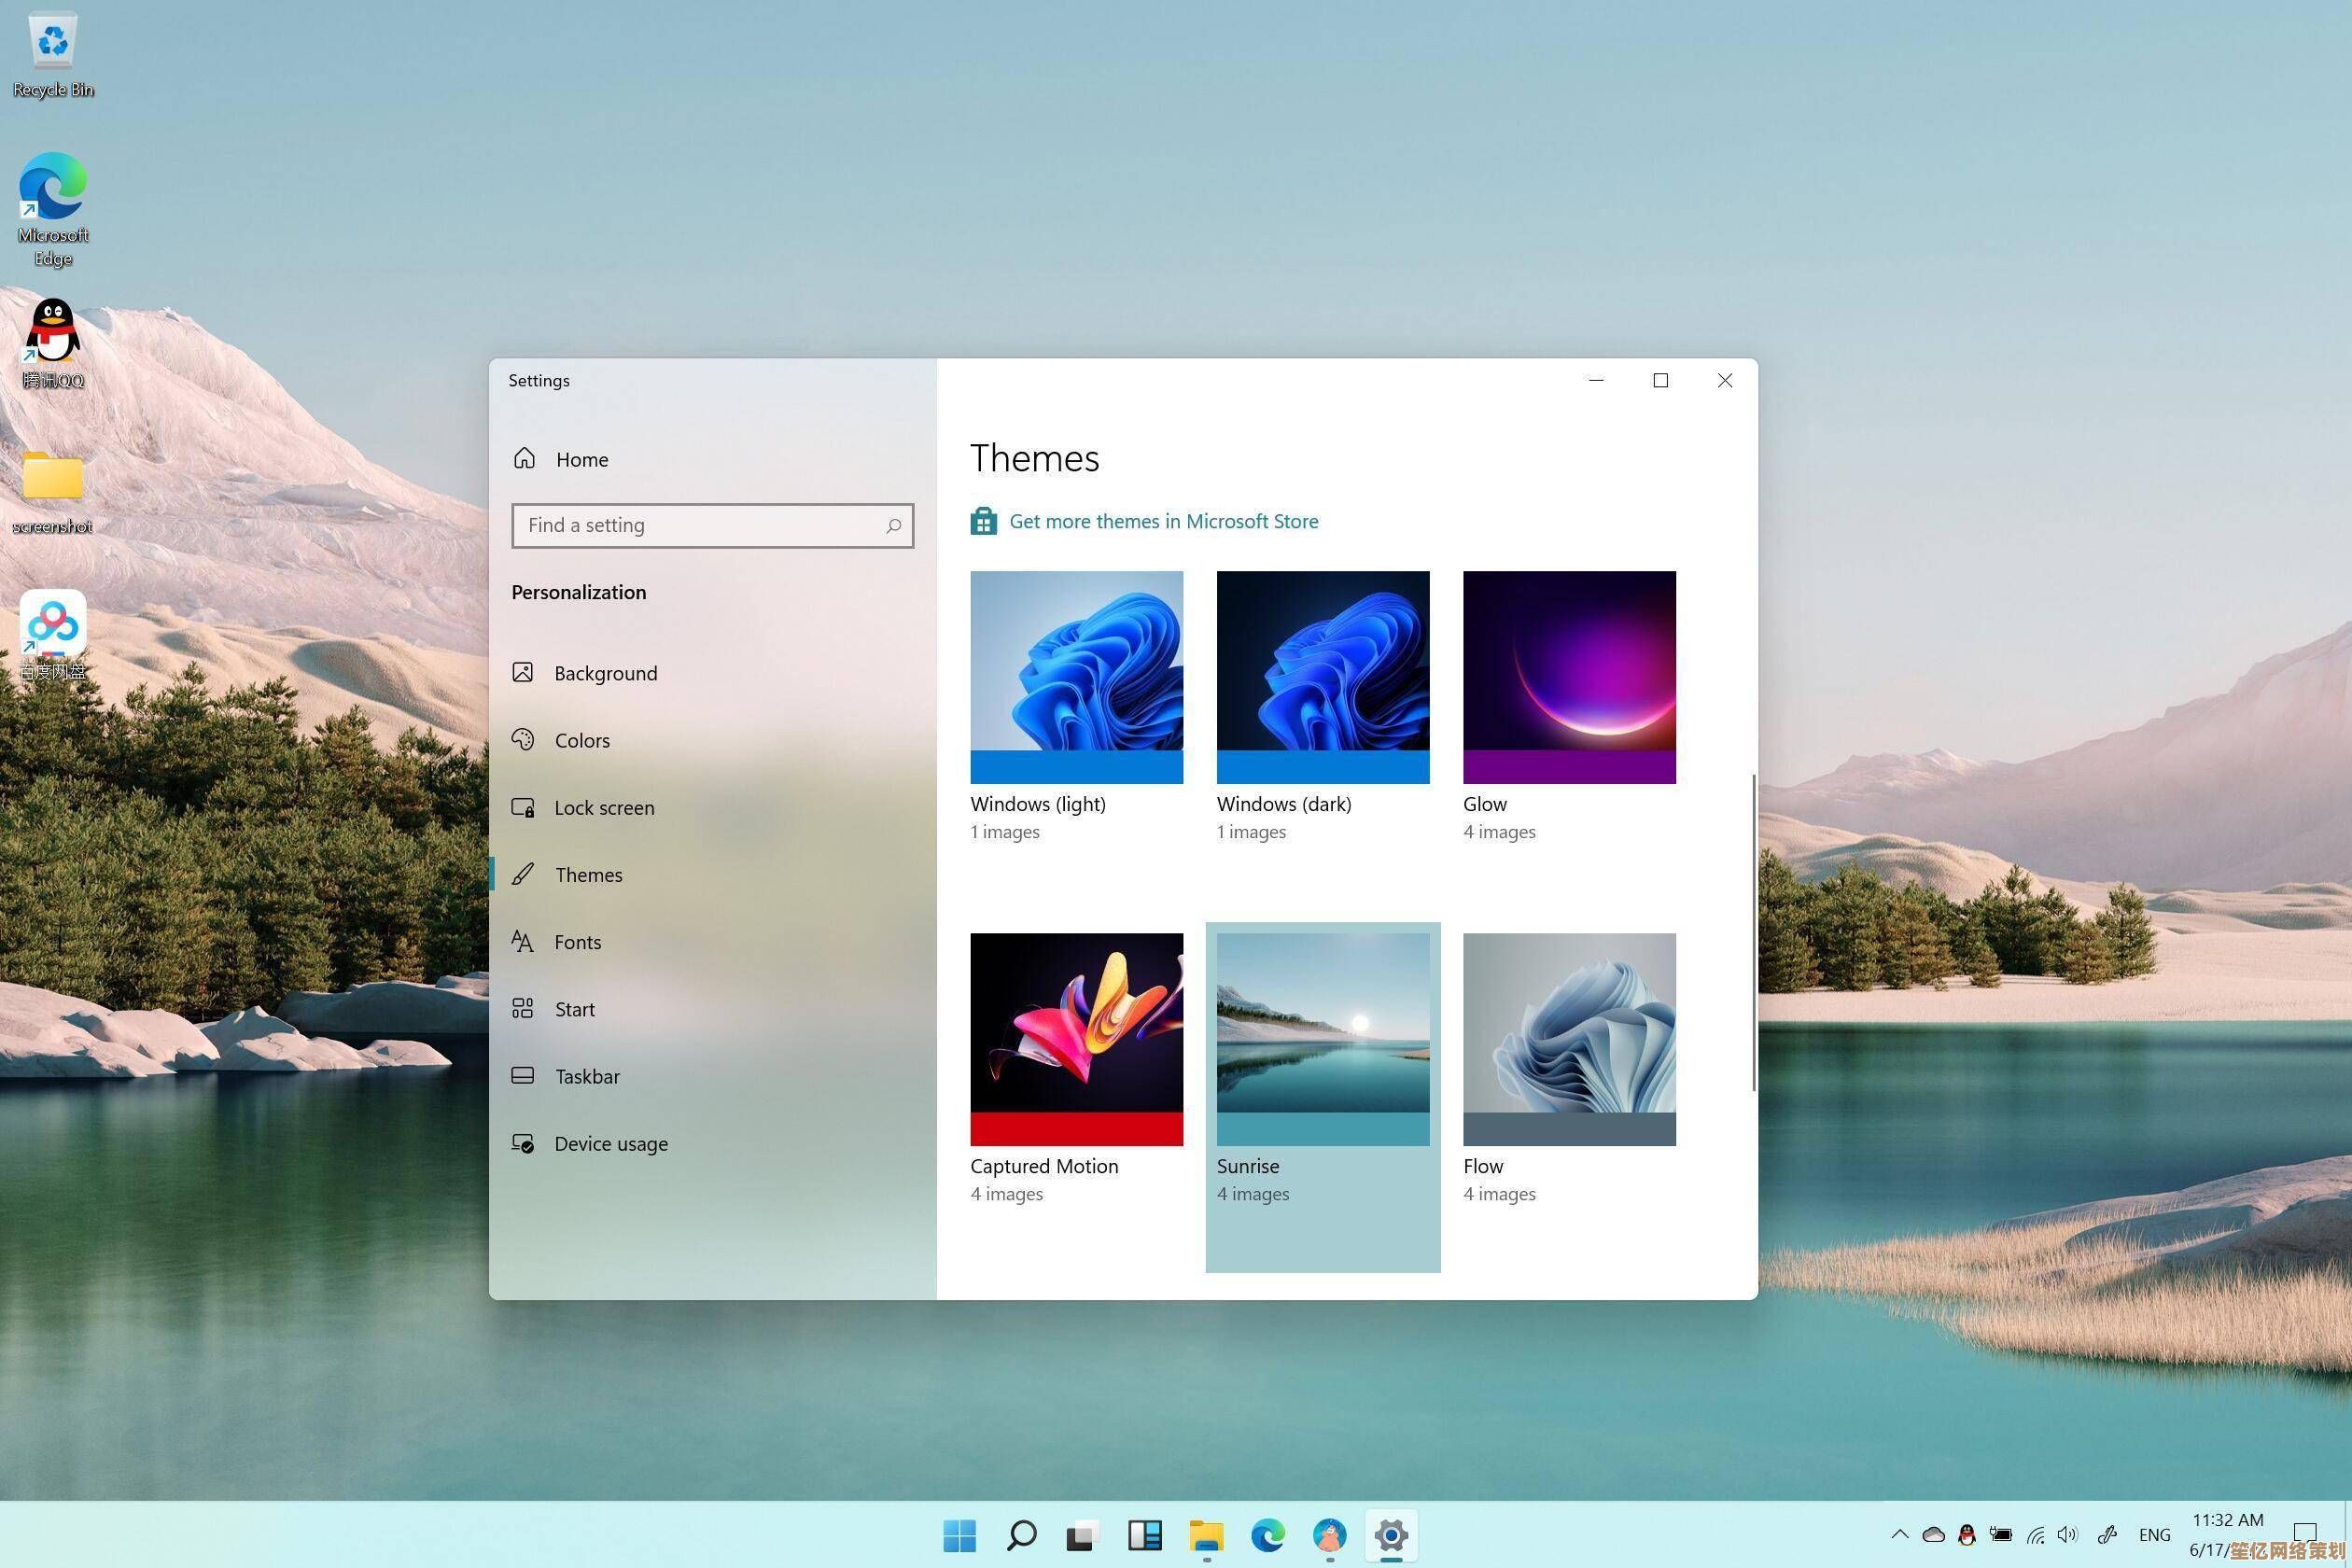Choose the Glow theme thumbnail

1568,677
